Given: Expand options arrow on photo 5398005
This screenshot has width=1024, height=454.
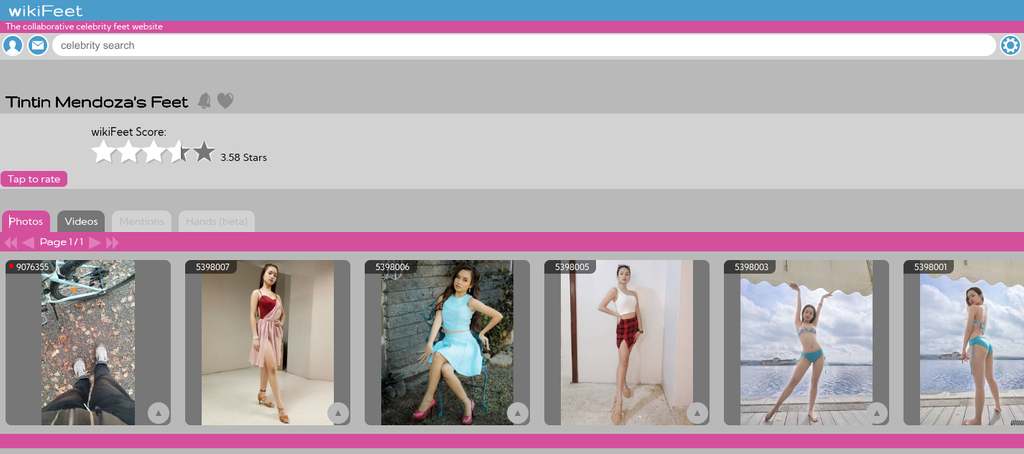Looking at the screenshot, I should click(x=697, y=413).
